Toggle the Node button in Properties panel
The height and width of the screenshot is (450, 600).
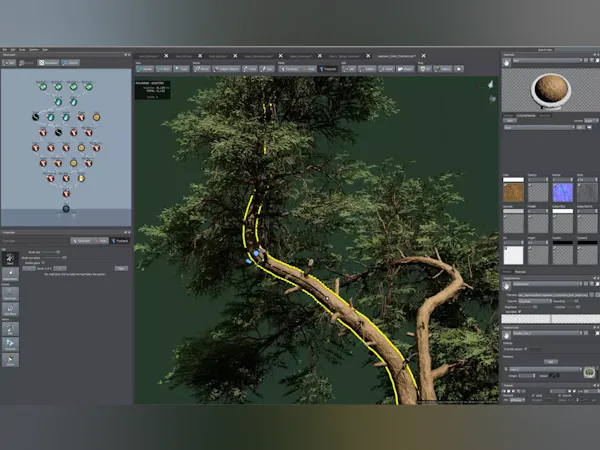coord(101,241)
